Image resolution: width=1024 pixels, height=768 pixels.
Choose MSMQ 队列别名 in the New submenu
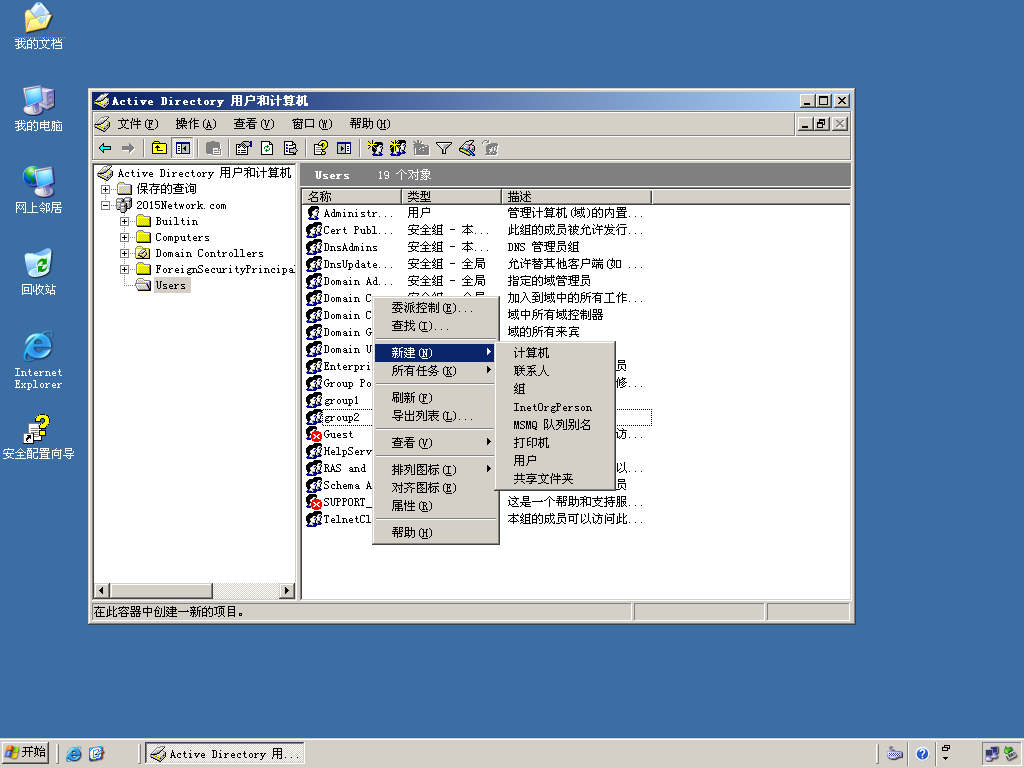(x=555, y=424)
